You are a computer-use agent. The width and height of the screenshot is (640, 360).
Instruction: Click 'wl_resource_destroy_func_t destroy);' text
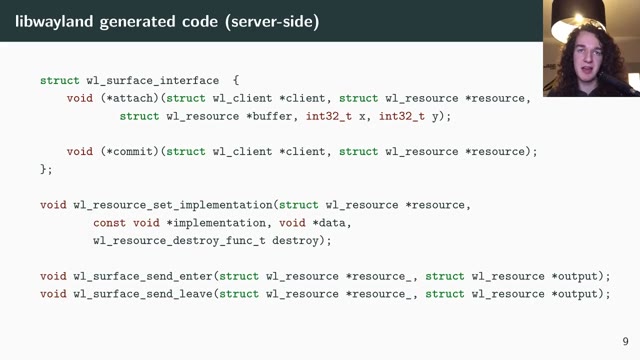212,241
